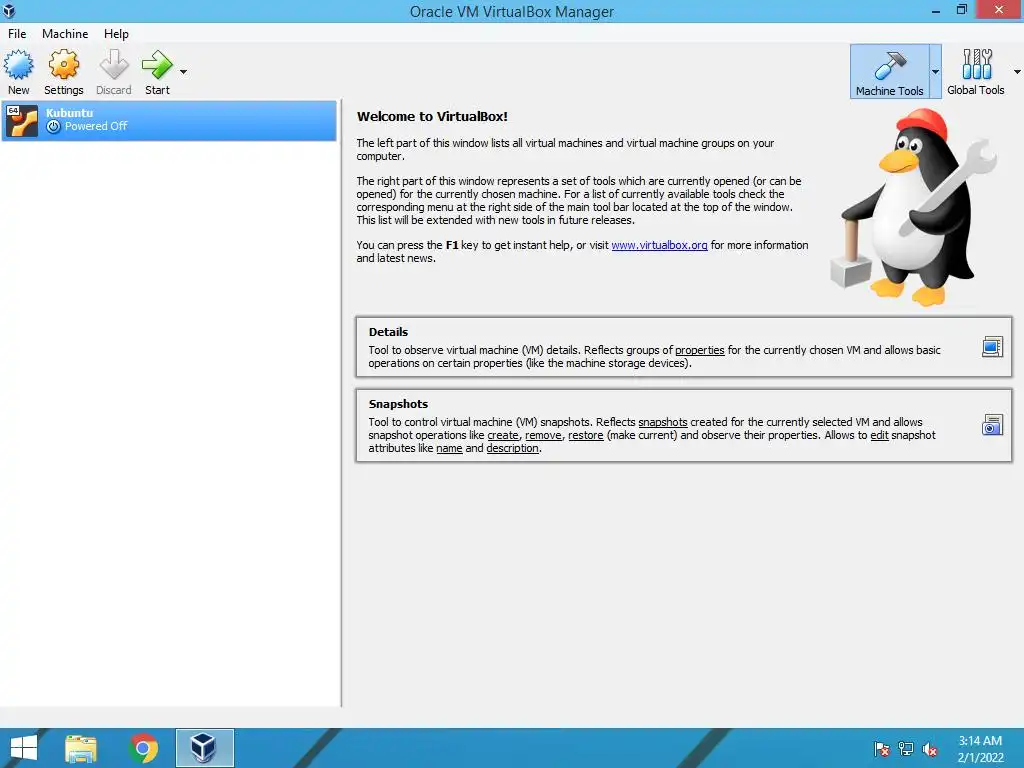Viewport: 1024px width, 768px height.
Task: Expand the Start button dropdown arrow
Action: click(184, 72)
